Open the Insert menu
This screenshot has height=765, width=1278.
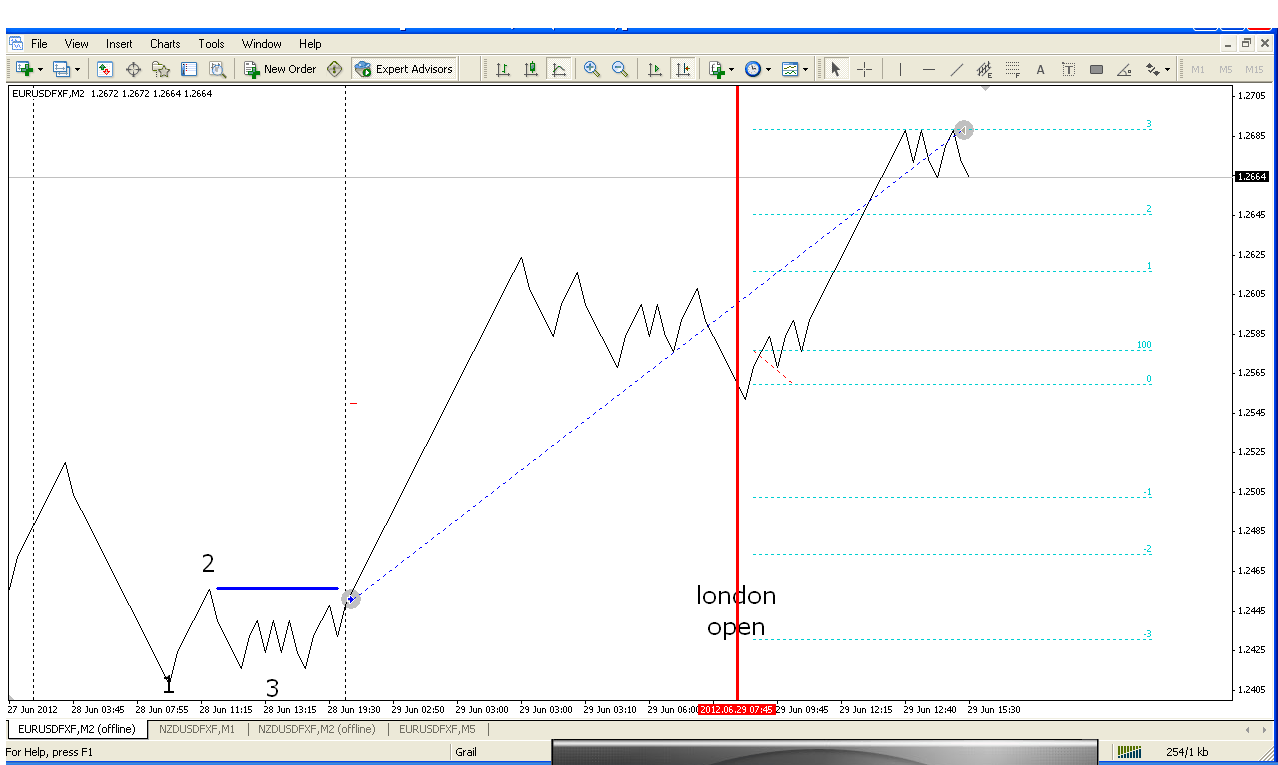[x=119, y=44]
